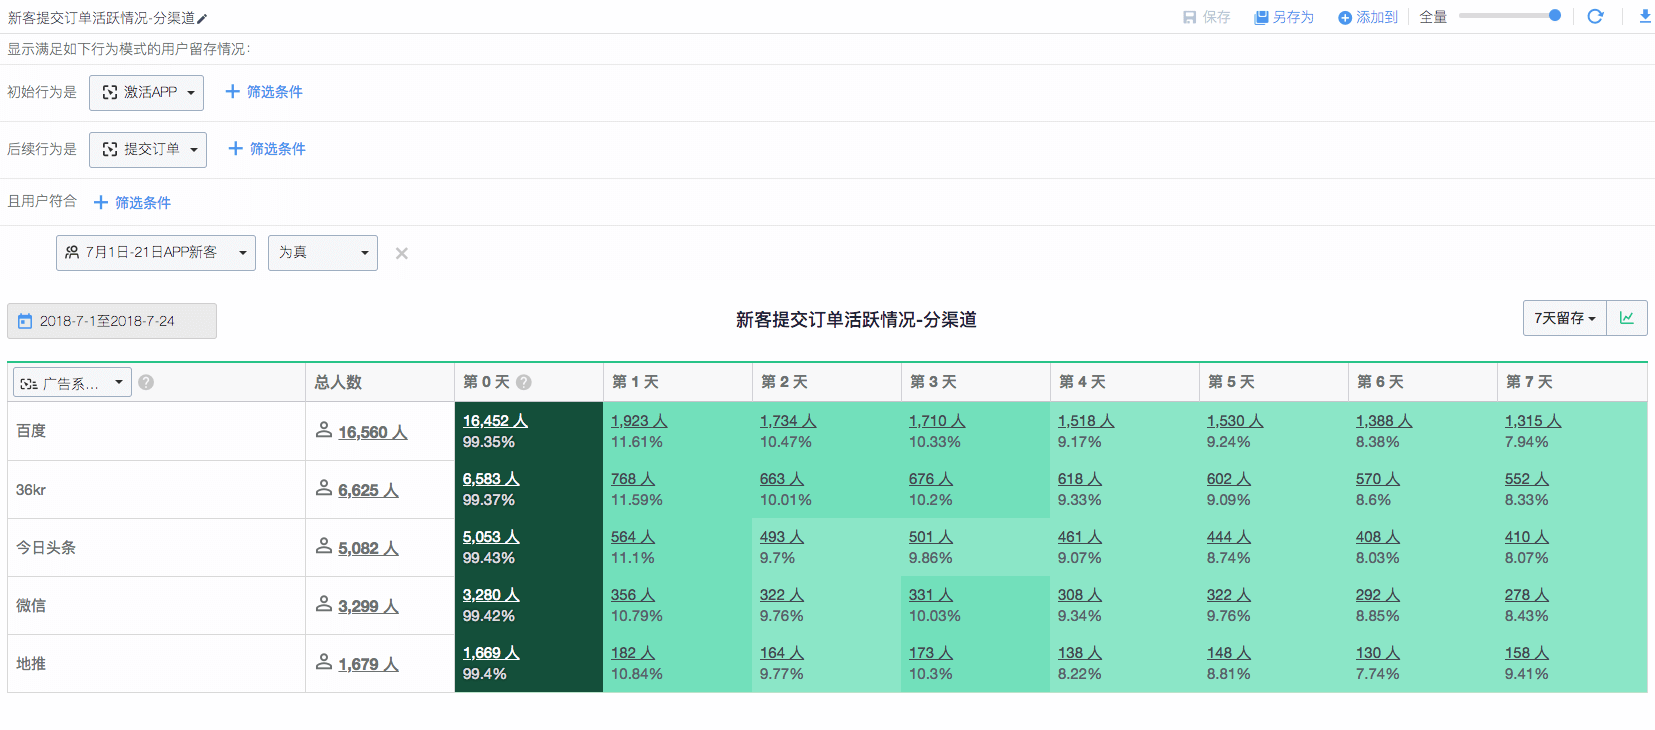Open the 7月1日-21日APP新客 segment dropdown
The width and height of the screenshot is (1655, 730).
tap(156, 253)
